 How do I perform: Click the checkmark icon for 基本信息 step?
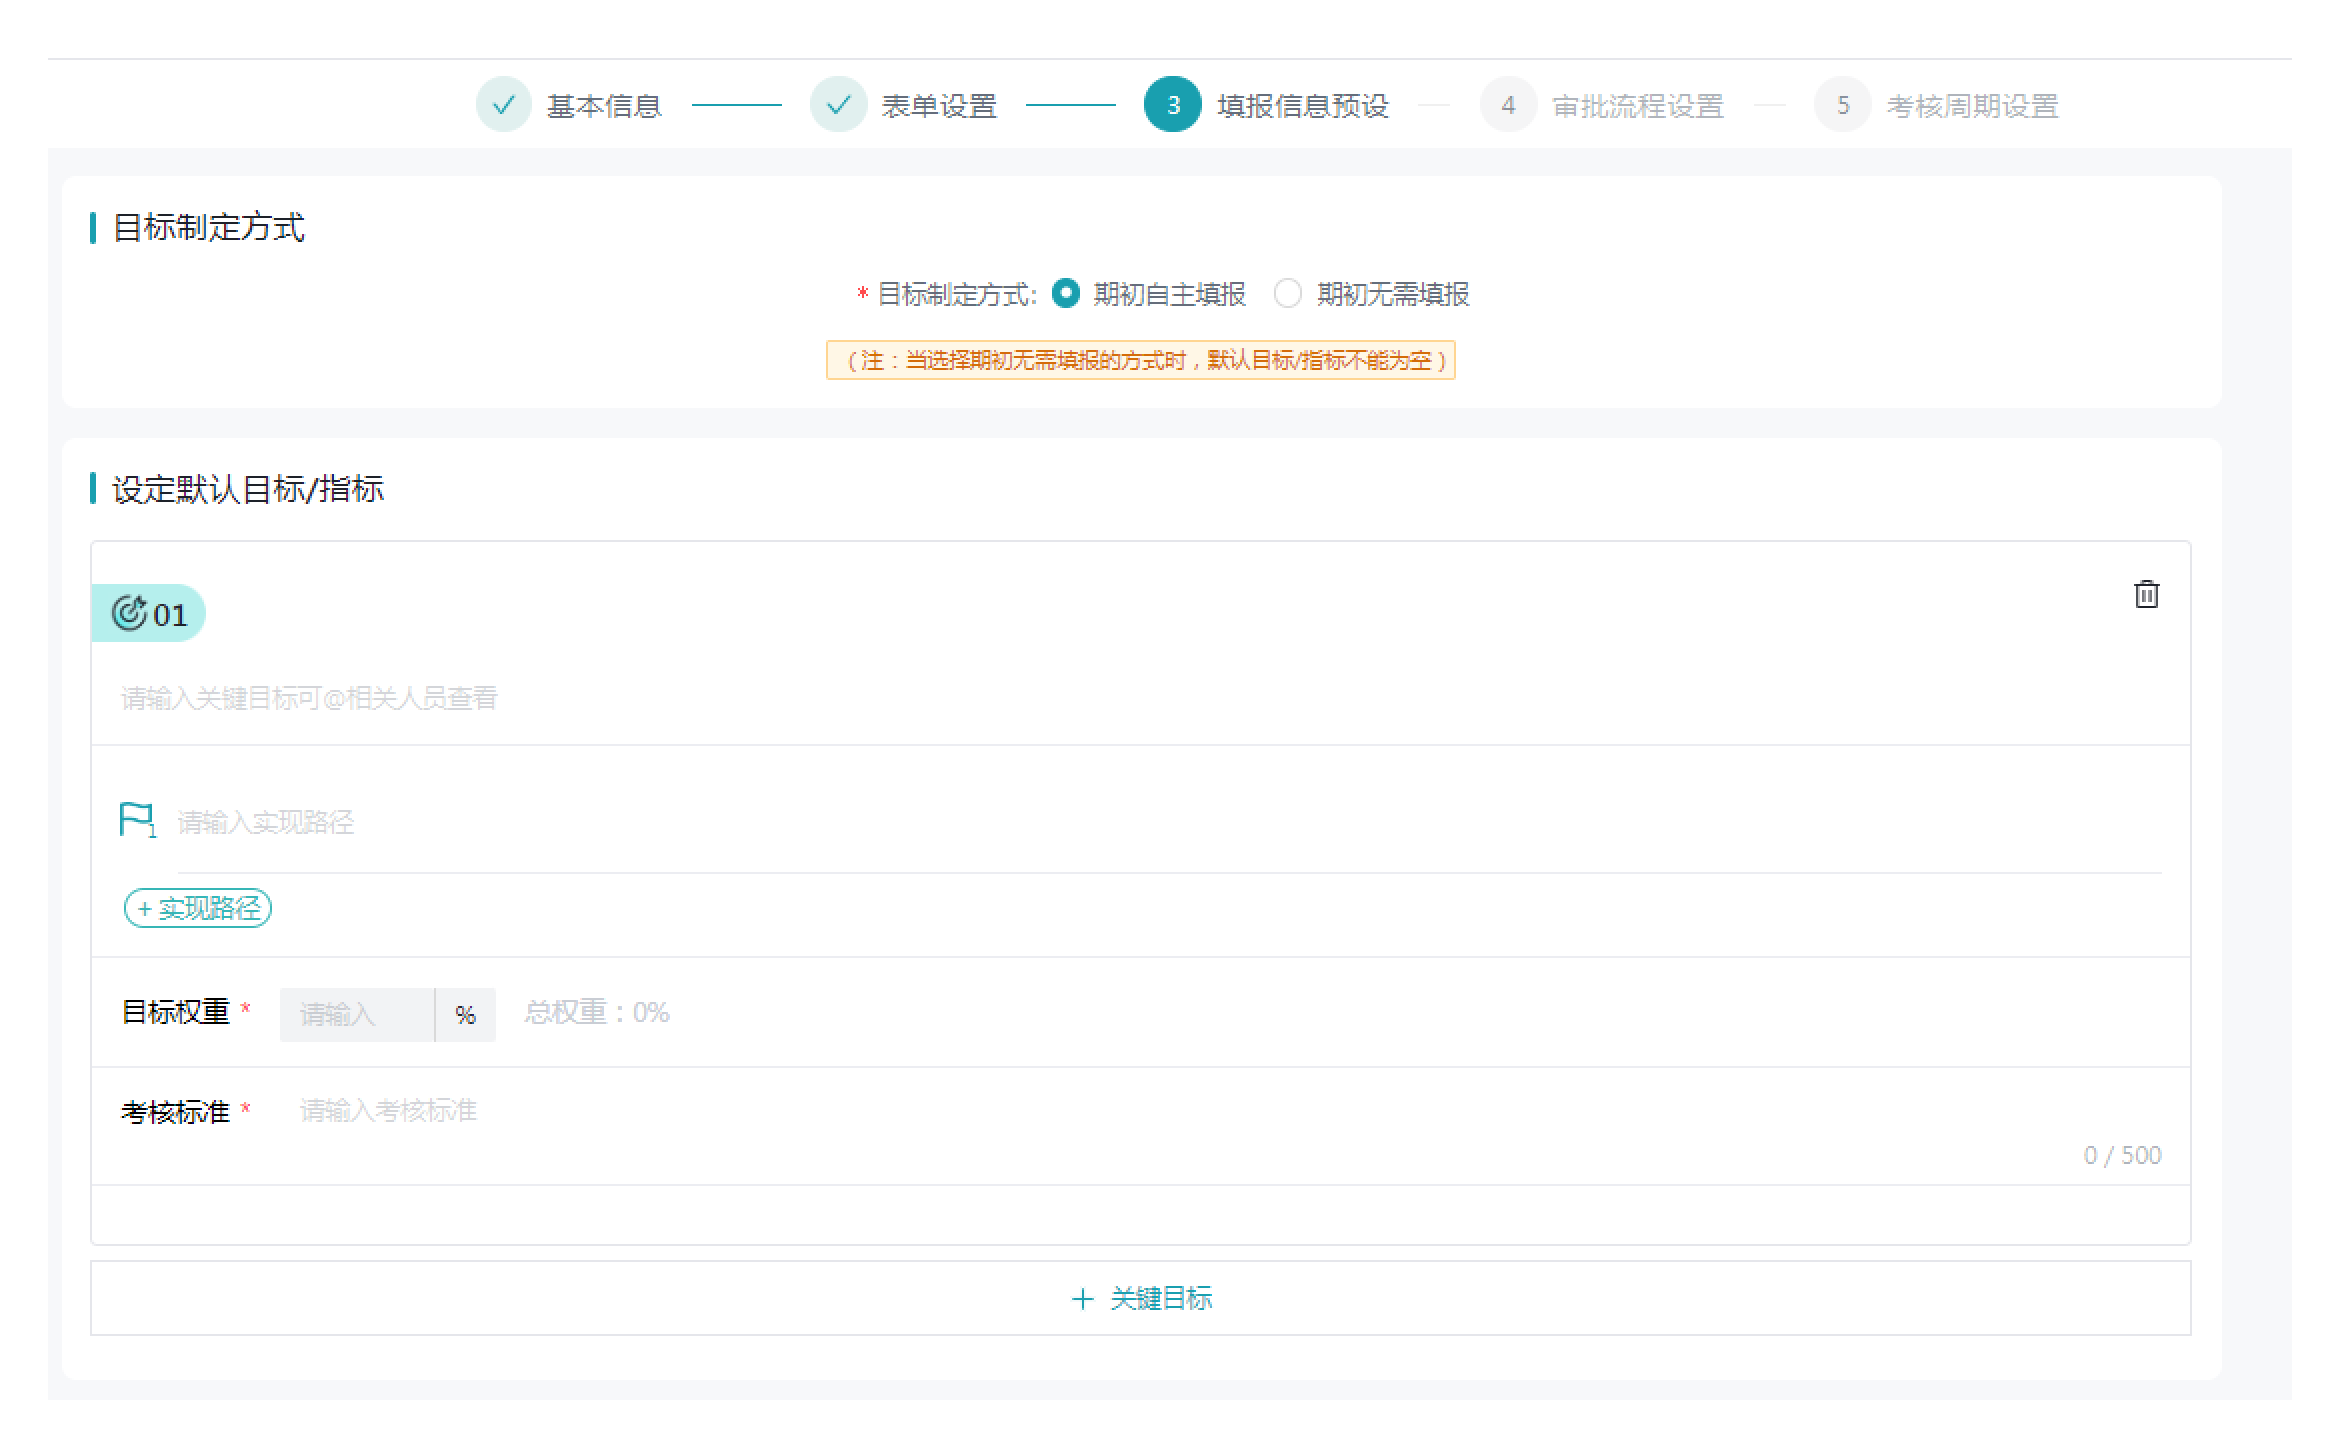pos(504,105)
